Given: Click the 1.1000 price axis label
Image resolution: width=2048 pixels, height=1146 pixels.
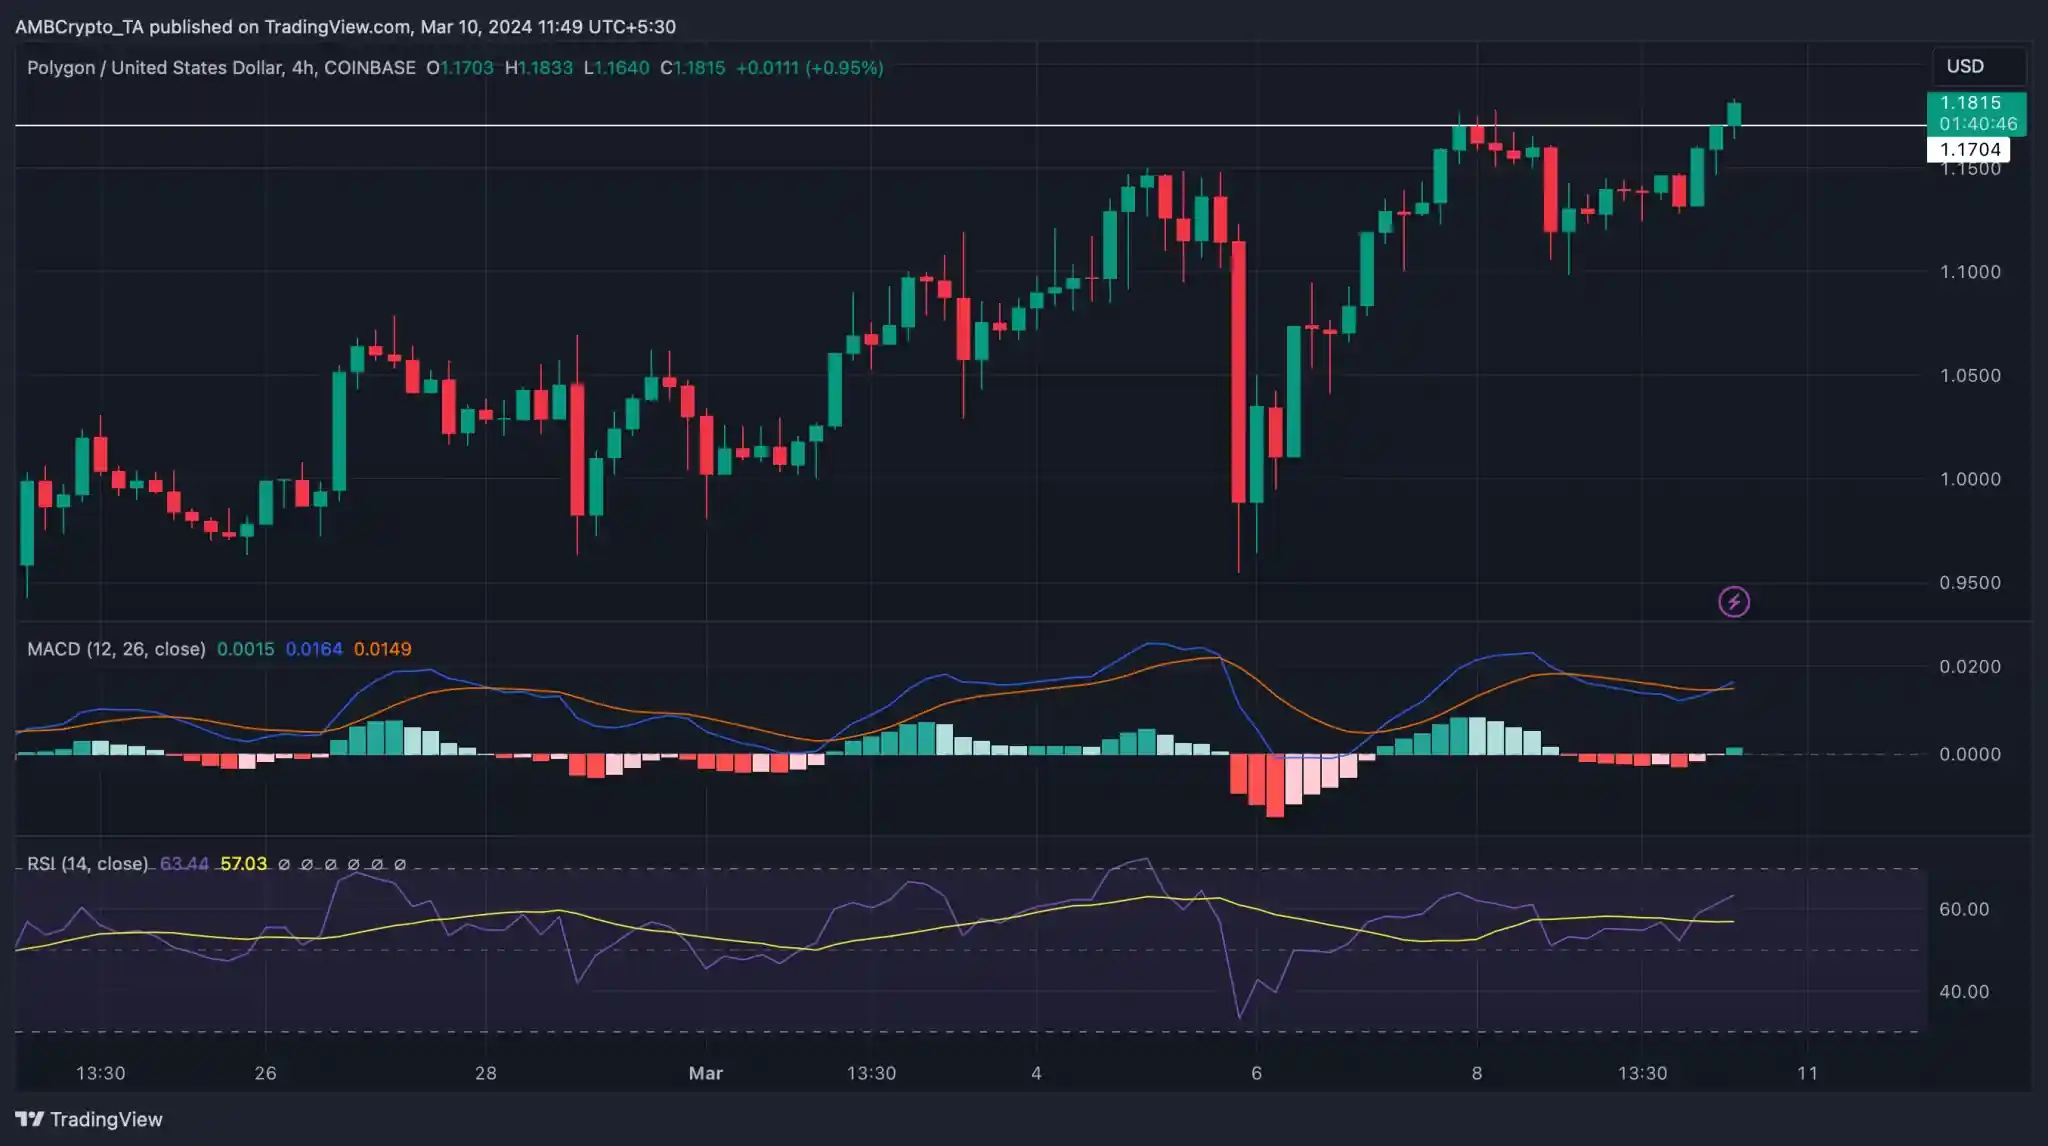Looking at the screenshot, I should tap(1970, 272).
